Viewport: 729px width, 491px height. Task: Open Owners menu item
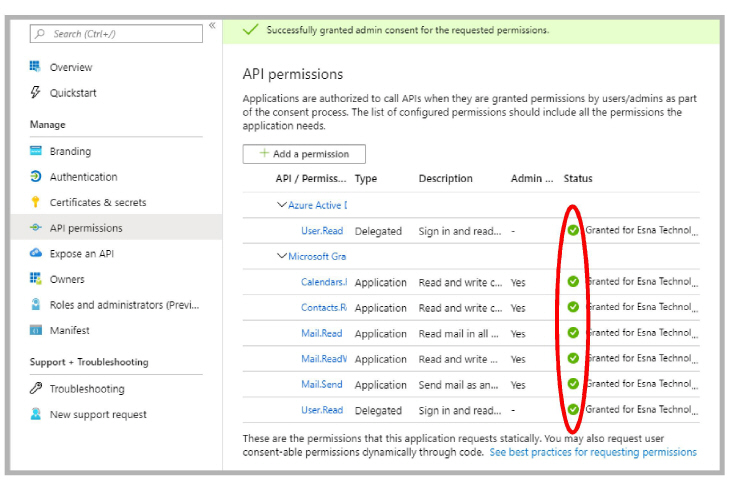(67, 279)
